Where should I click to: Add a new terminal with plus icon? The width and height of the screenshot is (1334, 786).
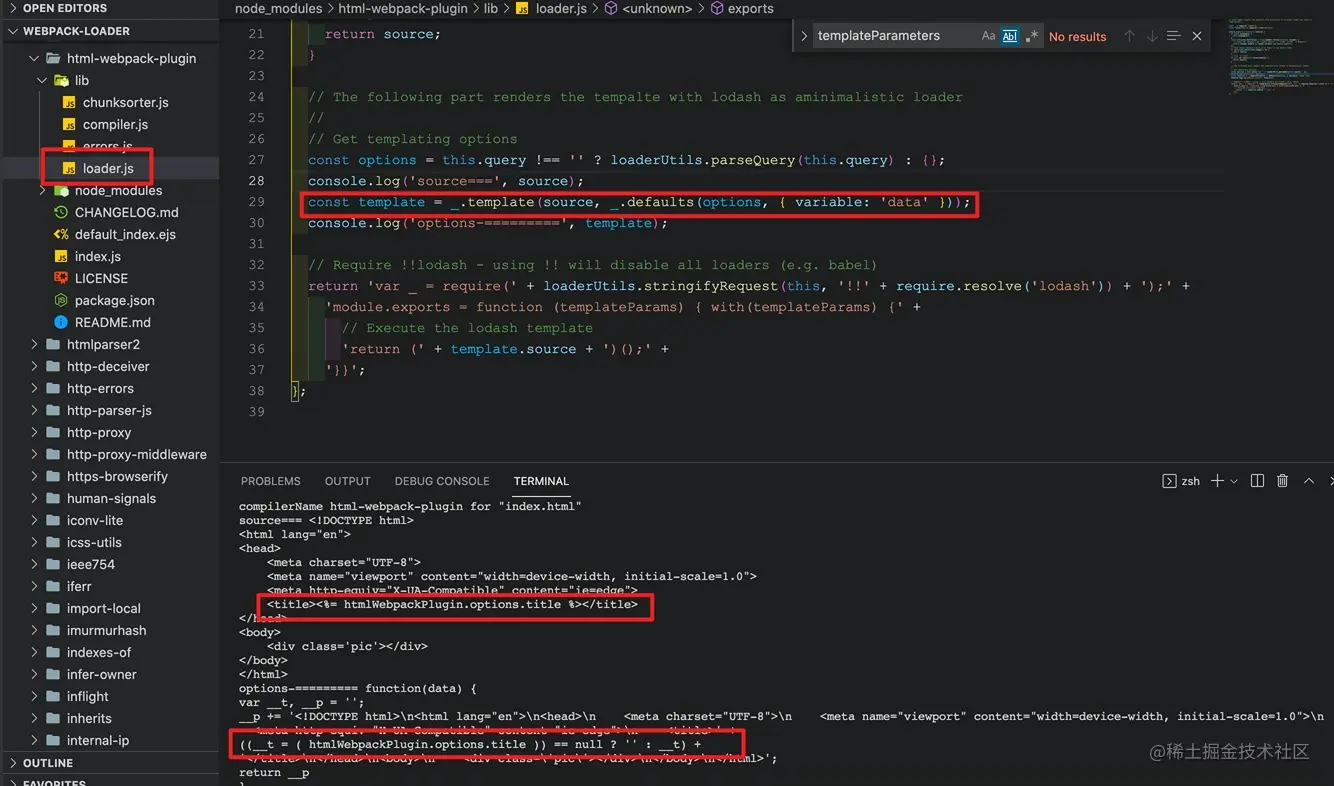point(1217,481)
